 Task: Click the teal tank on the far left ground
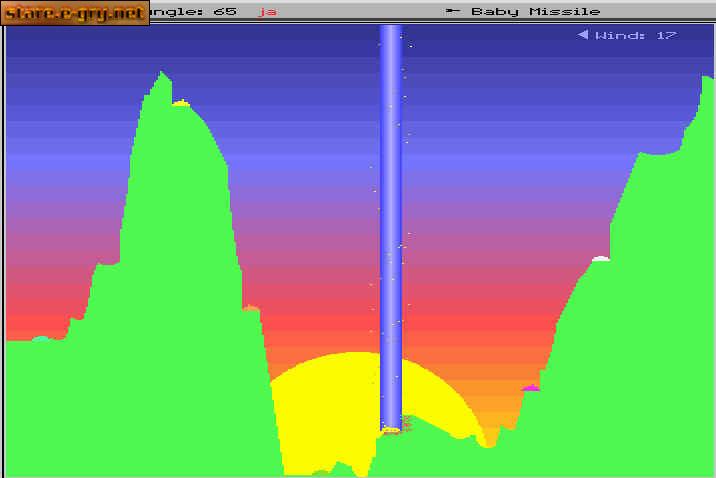tap(41, 339)
